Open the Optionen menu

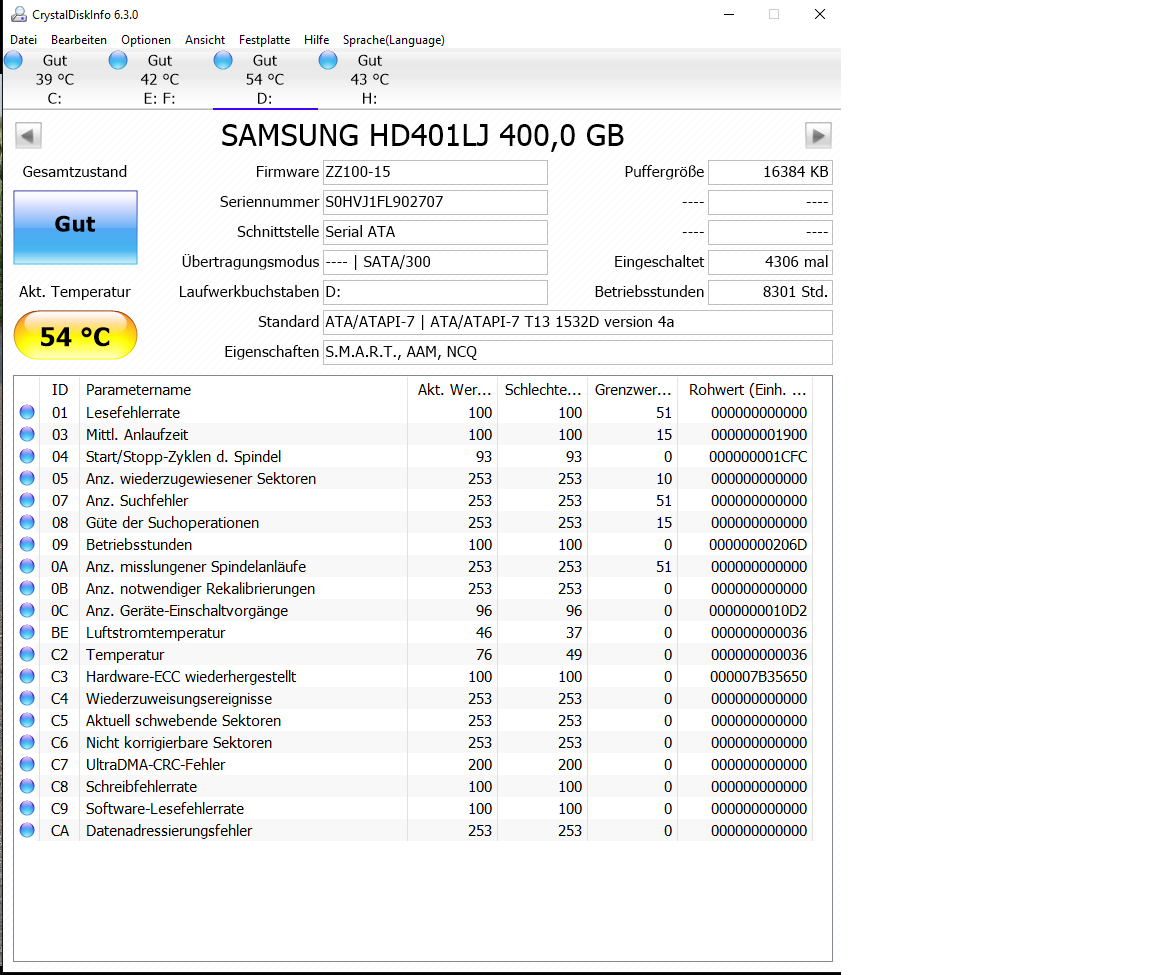coord(146,40)
